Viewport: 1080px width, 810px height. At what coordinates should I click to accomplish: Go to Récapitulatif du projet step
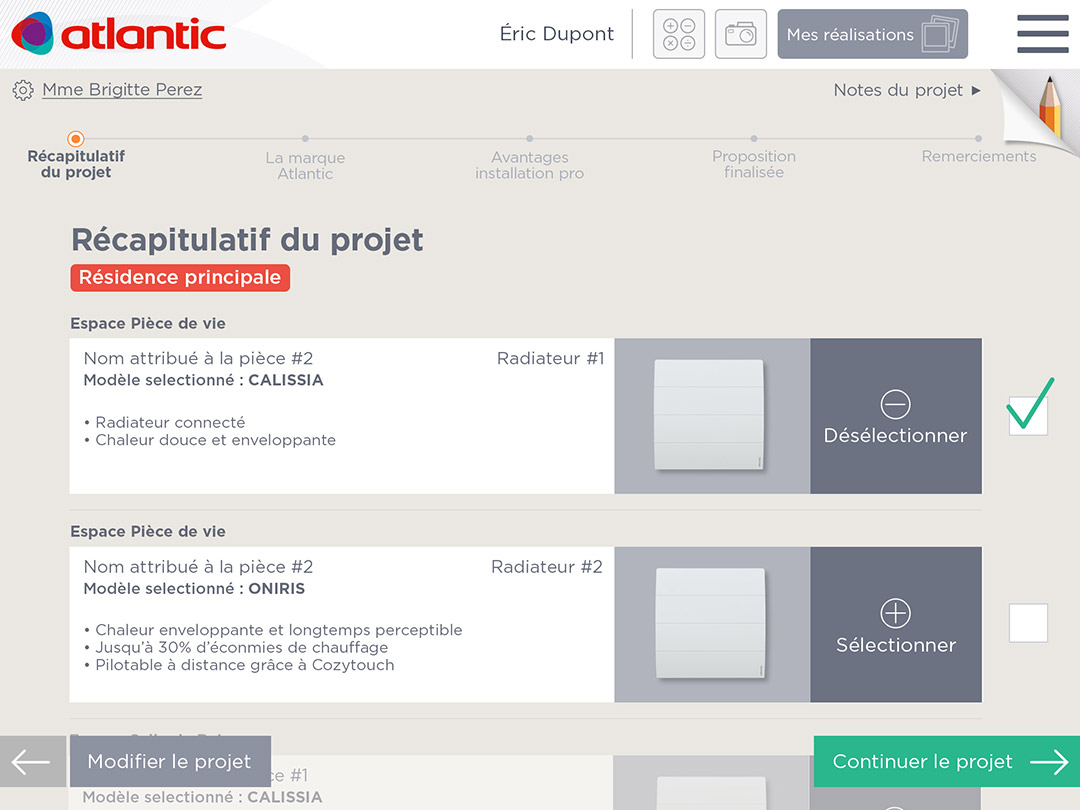pyautogui.click(x=76, y=156)
